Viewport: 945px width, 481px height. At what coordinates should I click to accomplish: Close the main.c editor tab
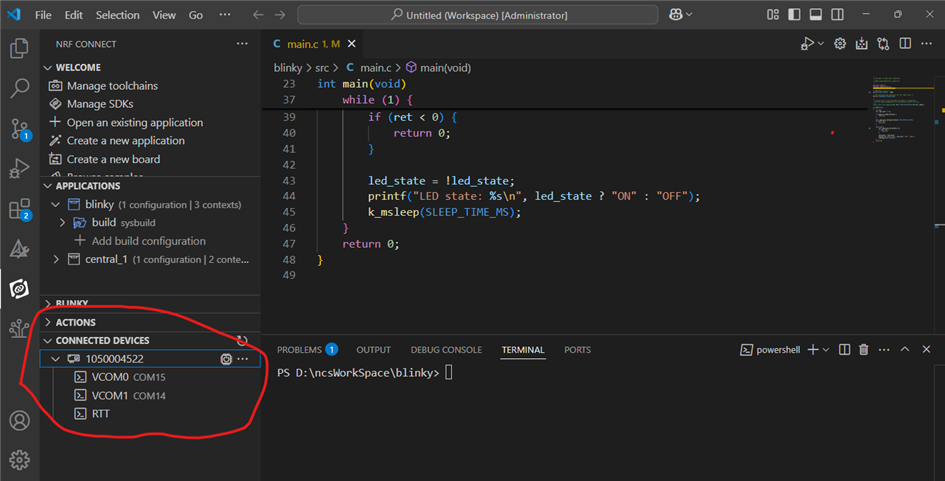pyautogui.click(x=351, y=43)
